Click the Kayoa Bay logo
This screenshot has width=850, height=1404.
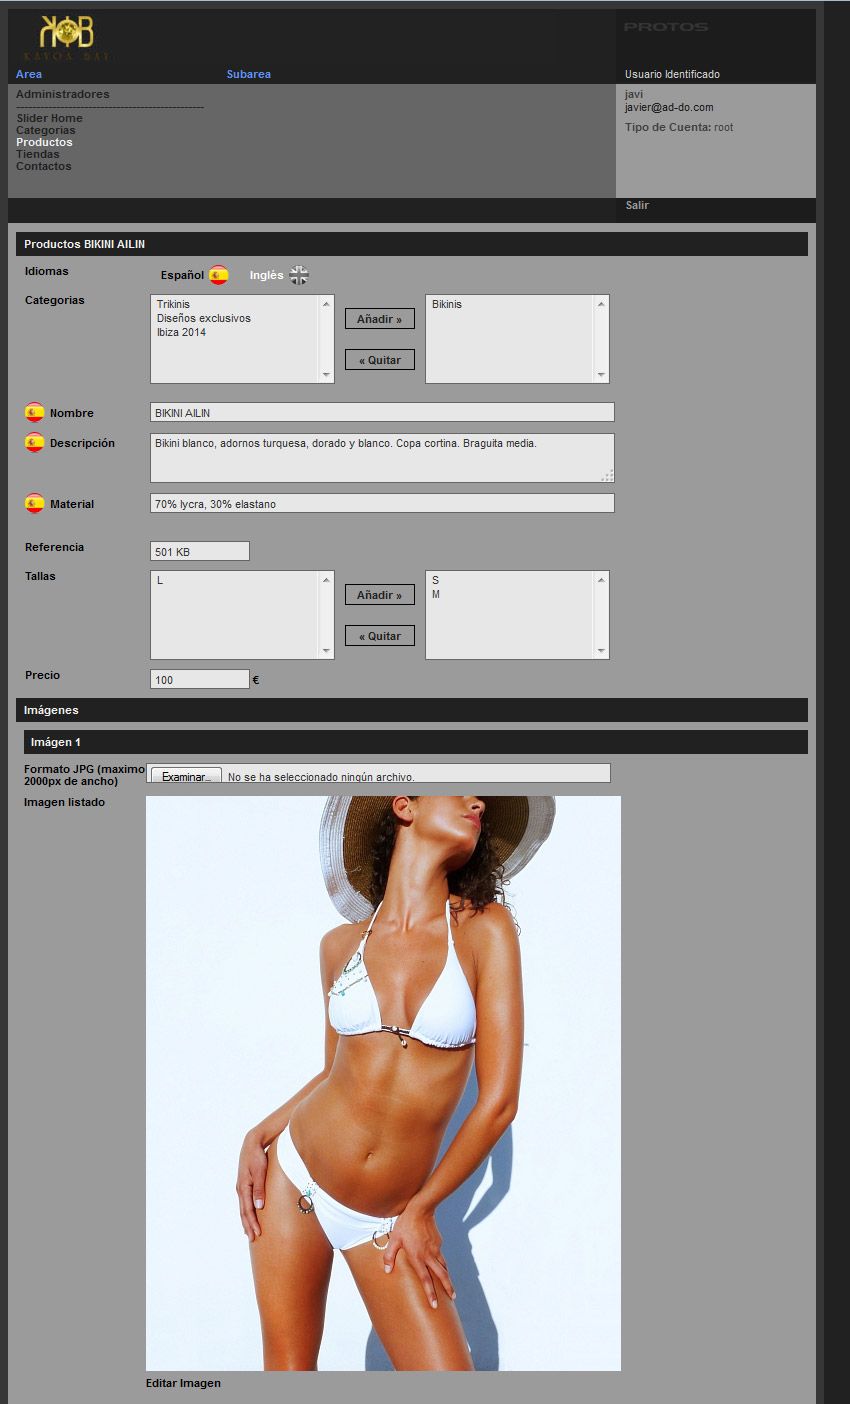point(67,37)
